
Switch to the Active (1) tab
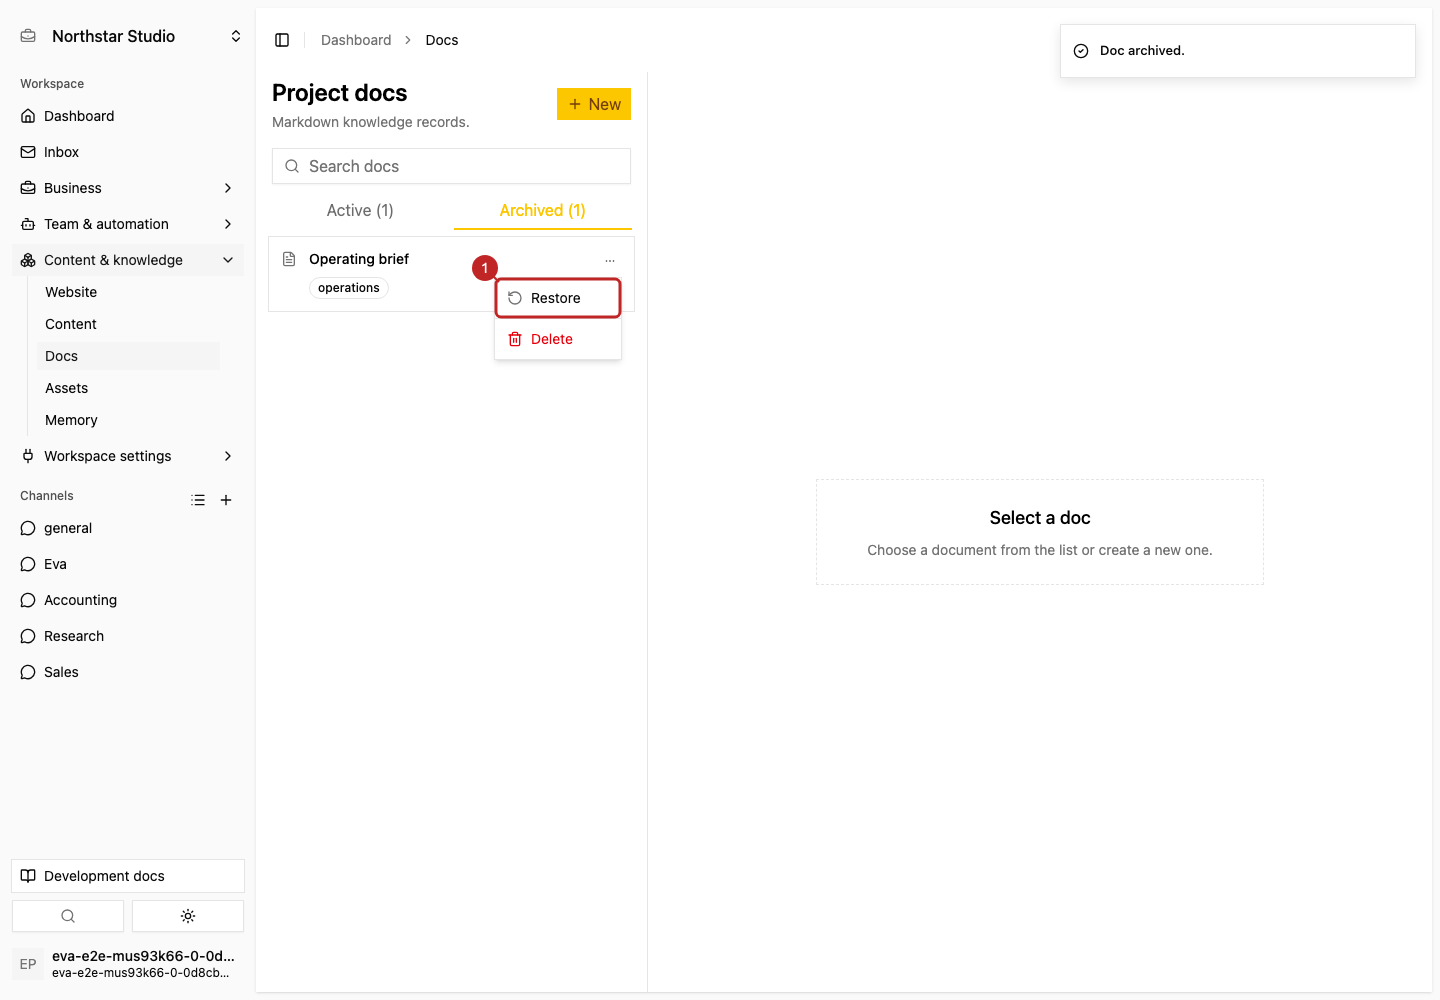coord(360,210)
